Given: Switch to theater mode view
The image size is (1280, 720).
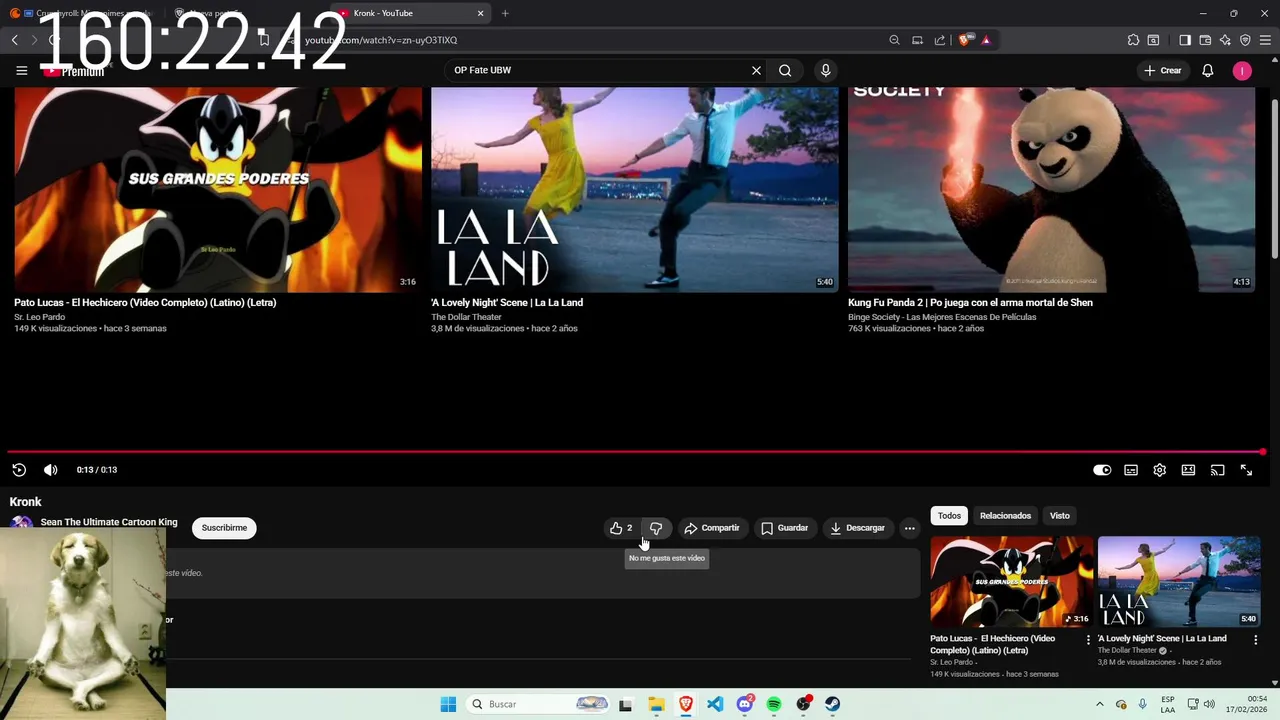Looking at the screenshot, I should click(1188, 470).
